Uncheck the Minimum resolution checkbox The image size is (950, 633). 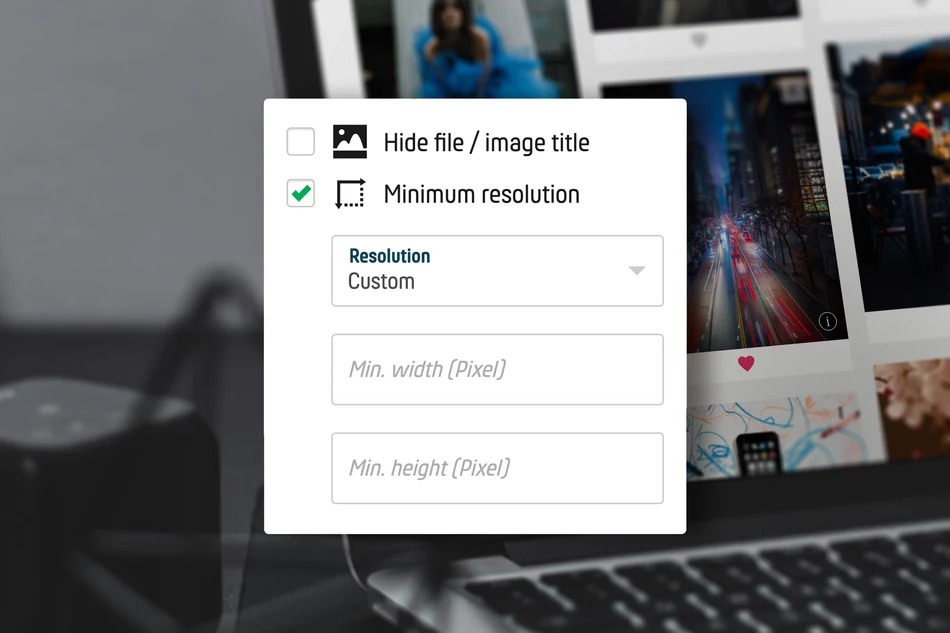[301, 194]
